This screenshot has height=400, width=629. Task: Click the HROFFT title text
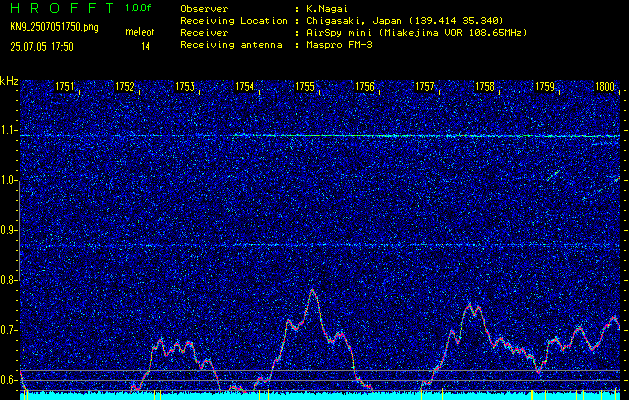click(x=63, y=8)
